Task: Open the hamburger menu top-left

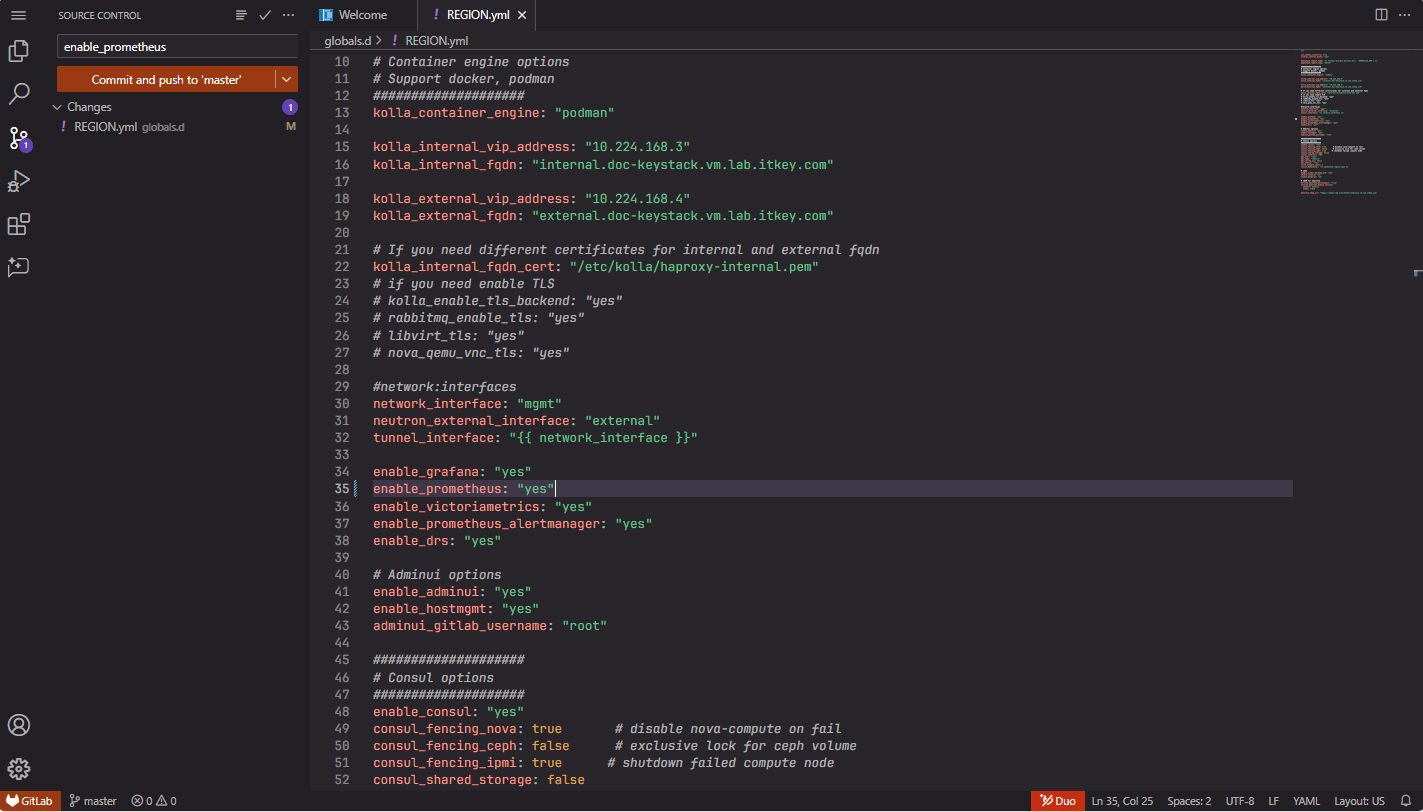Action: pyautogui.click(x=18, y=15)
